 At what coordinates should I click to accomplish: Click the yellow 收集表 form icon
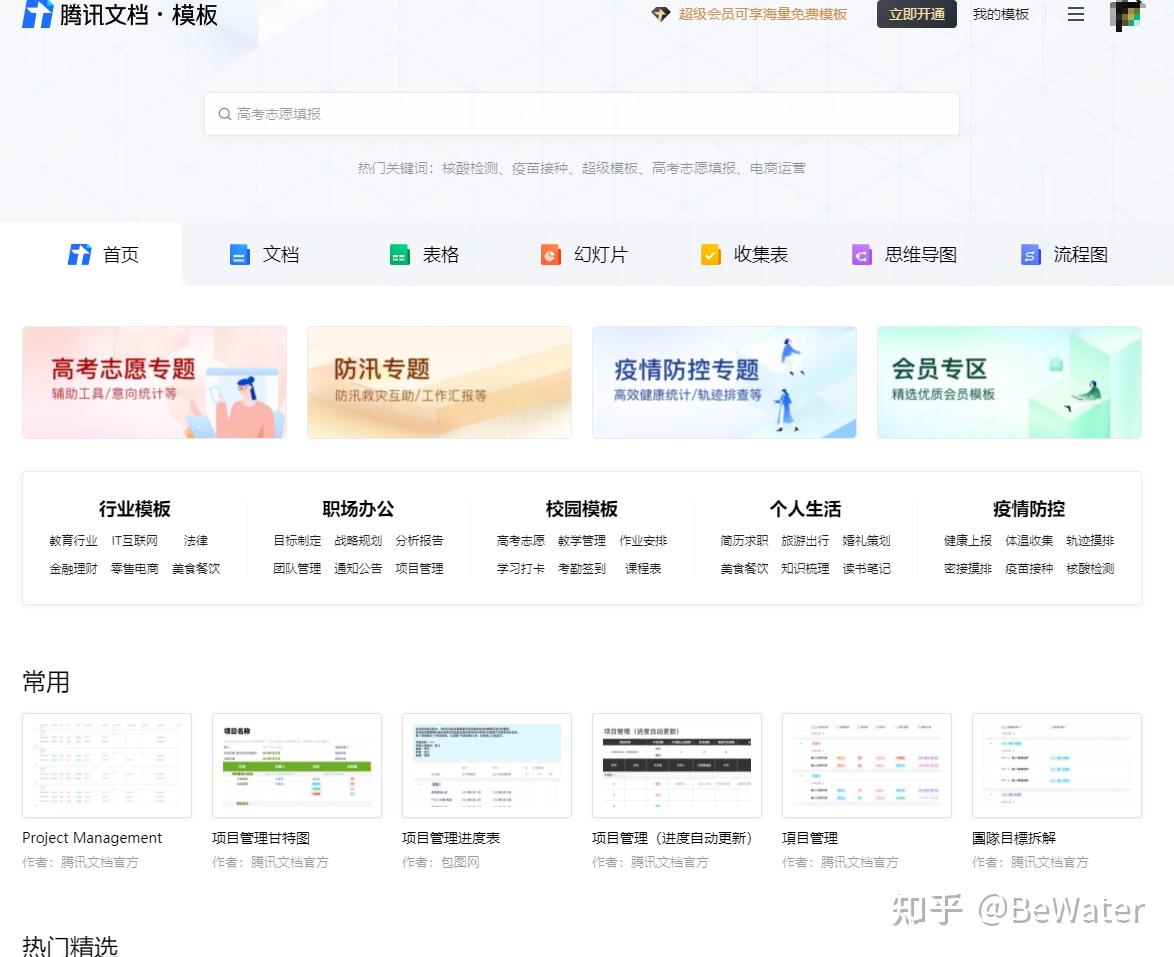tap(711, 255)
